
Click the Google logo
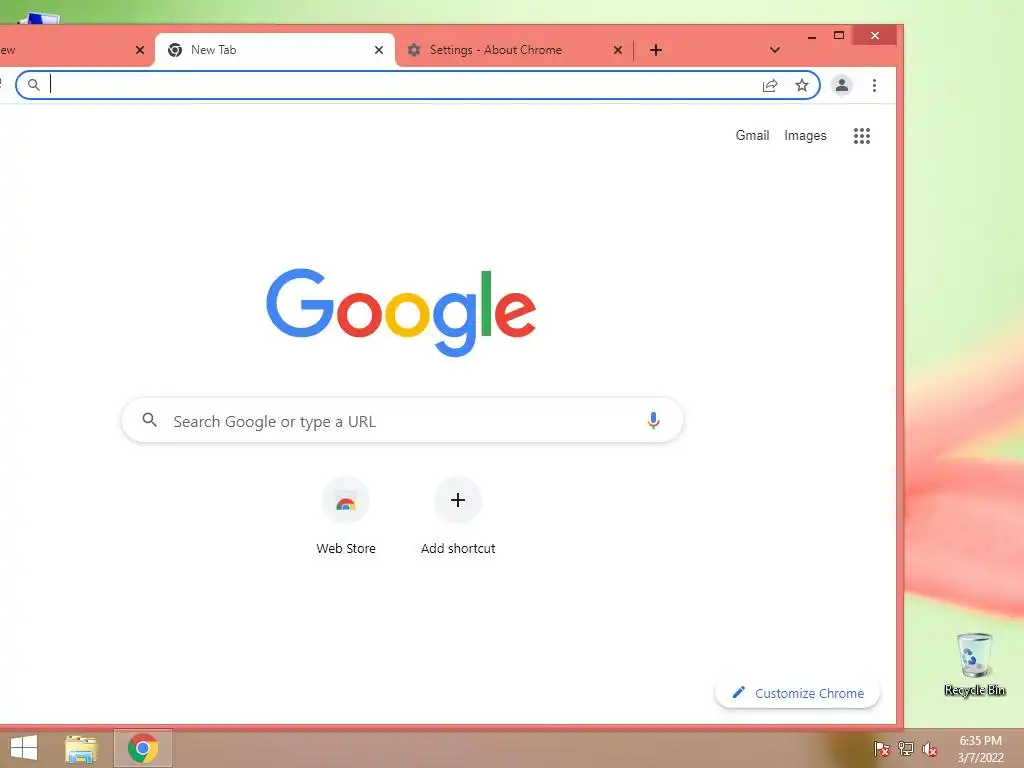[401, 312]
